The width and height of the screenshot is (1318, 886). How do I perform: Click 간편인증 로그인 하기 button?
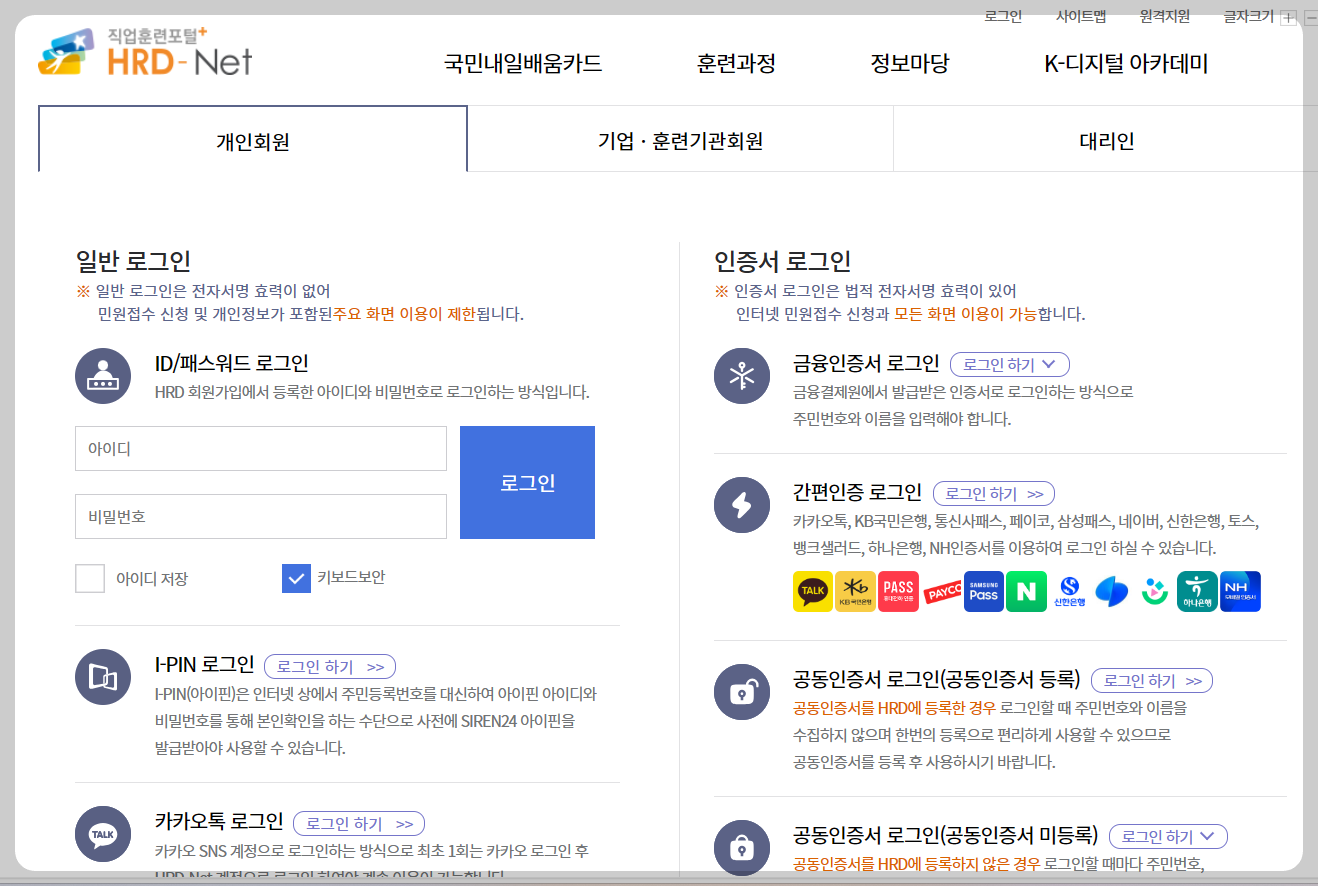point(994,493)
